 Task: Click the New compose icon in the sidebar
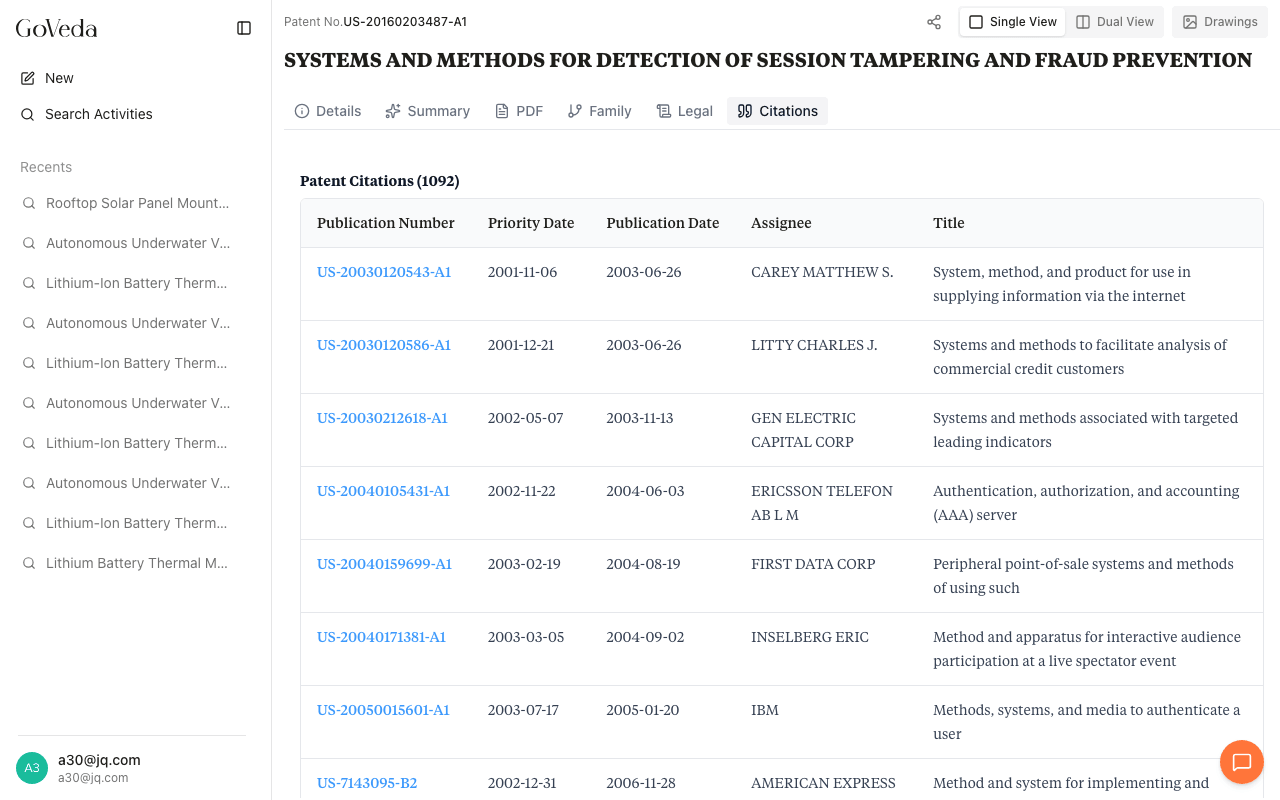tap(27, 77)
